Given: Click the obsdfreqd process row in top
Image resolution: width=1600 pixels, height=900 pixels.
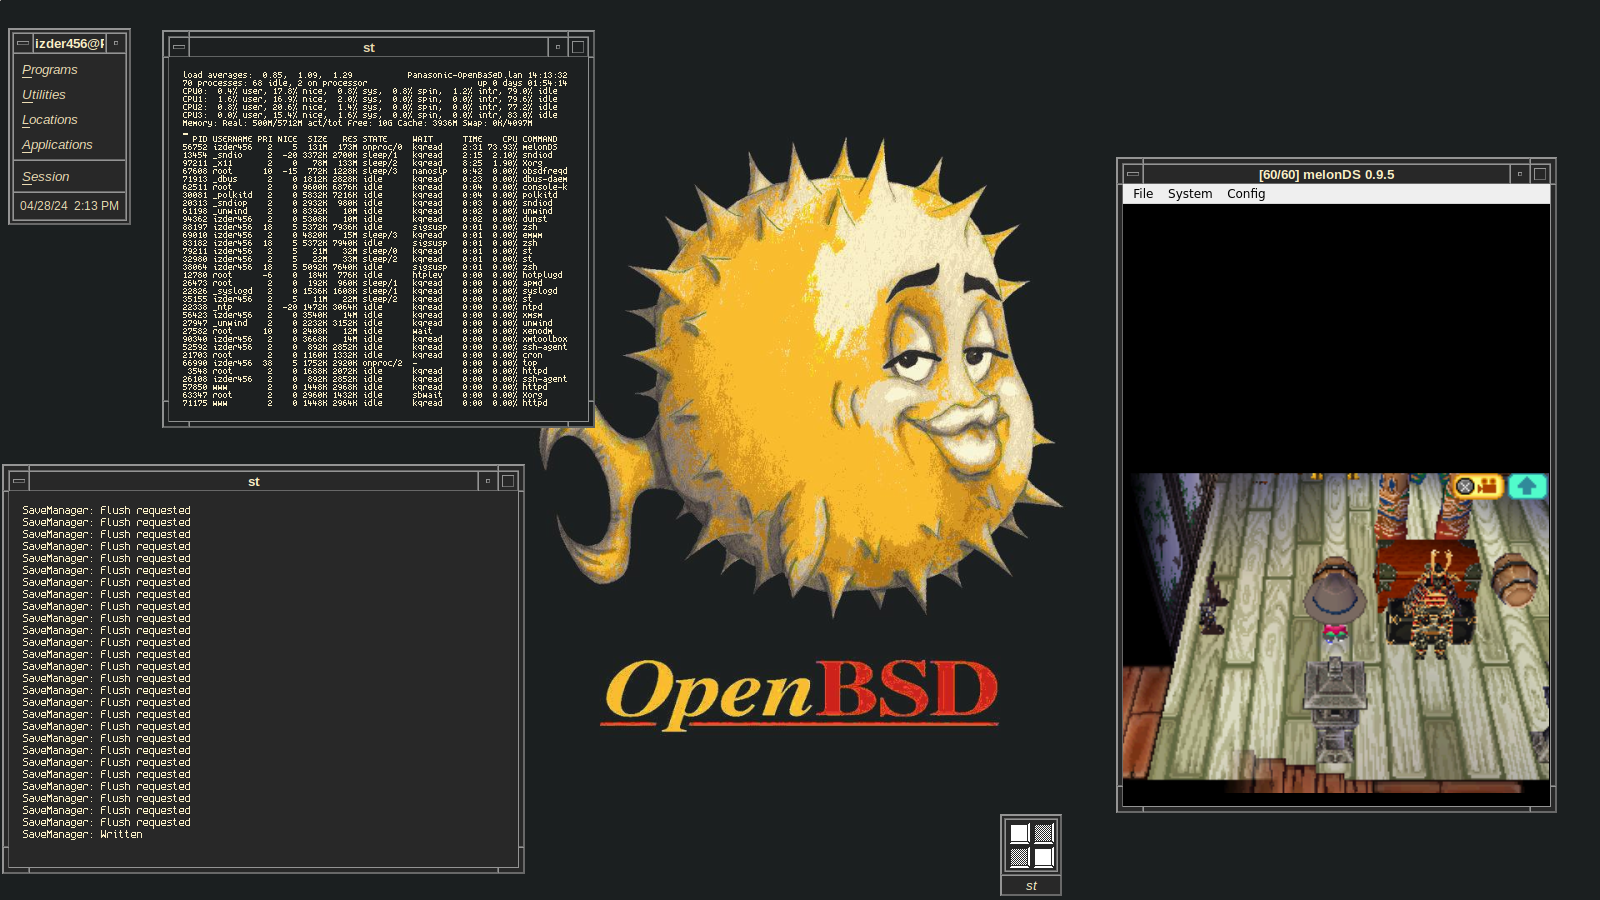Looking at the screenshot, I should coord(375,171).
